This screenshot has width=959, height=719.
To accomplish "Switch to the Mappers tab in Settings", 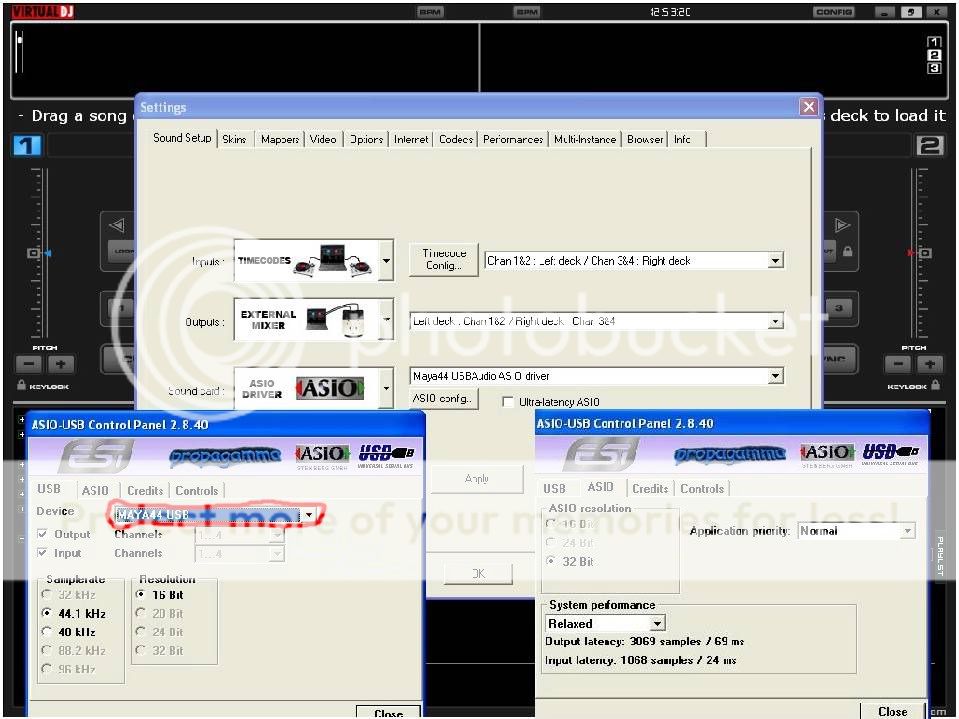I will coord(280,139).
